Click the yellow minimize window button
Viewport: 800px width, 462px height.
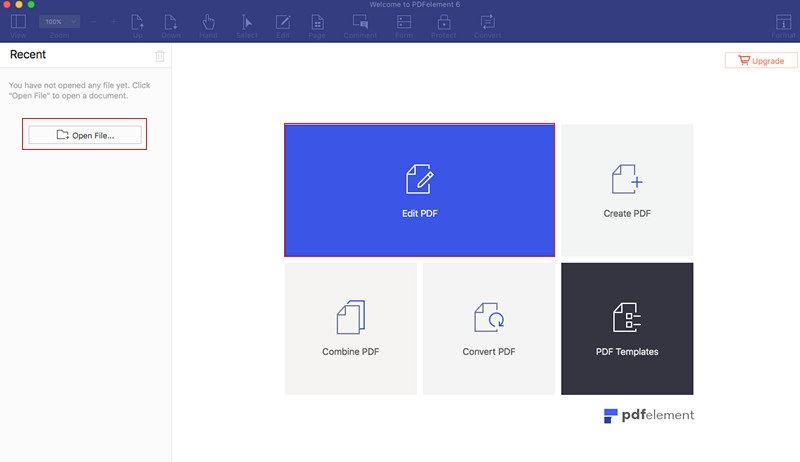(x=19, y=4)
